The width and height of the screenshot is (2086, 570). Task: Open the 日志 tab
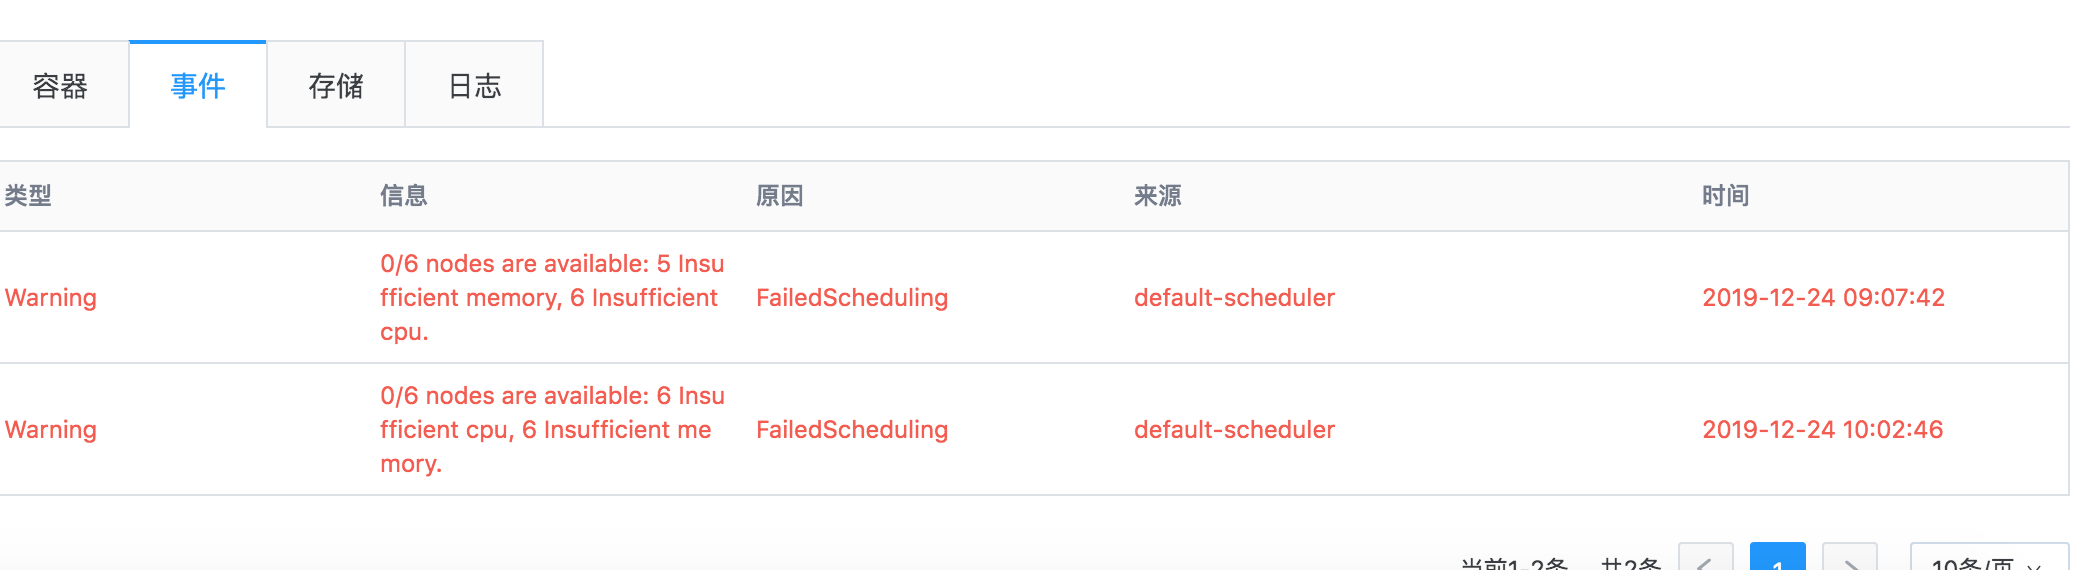(x=474, y=86)
